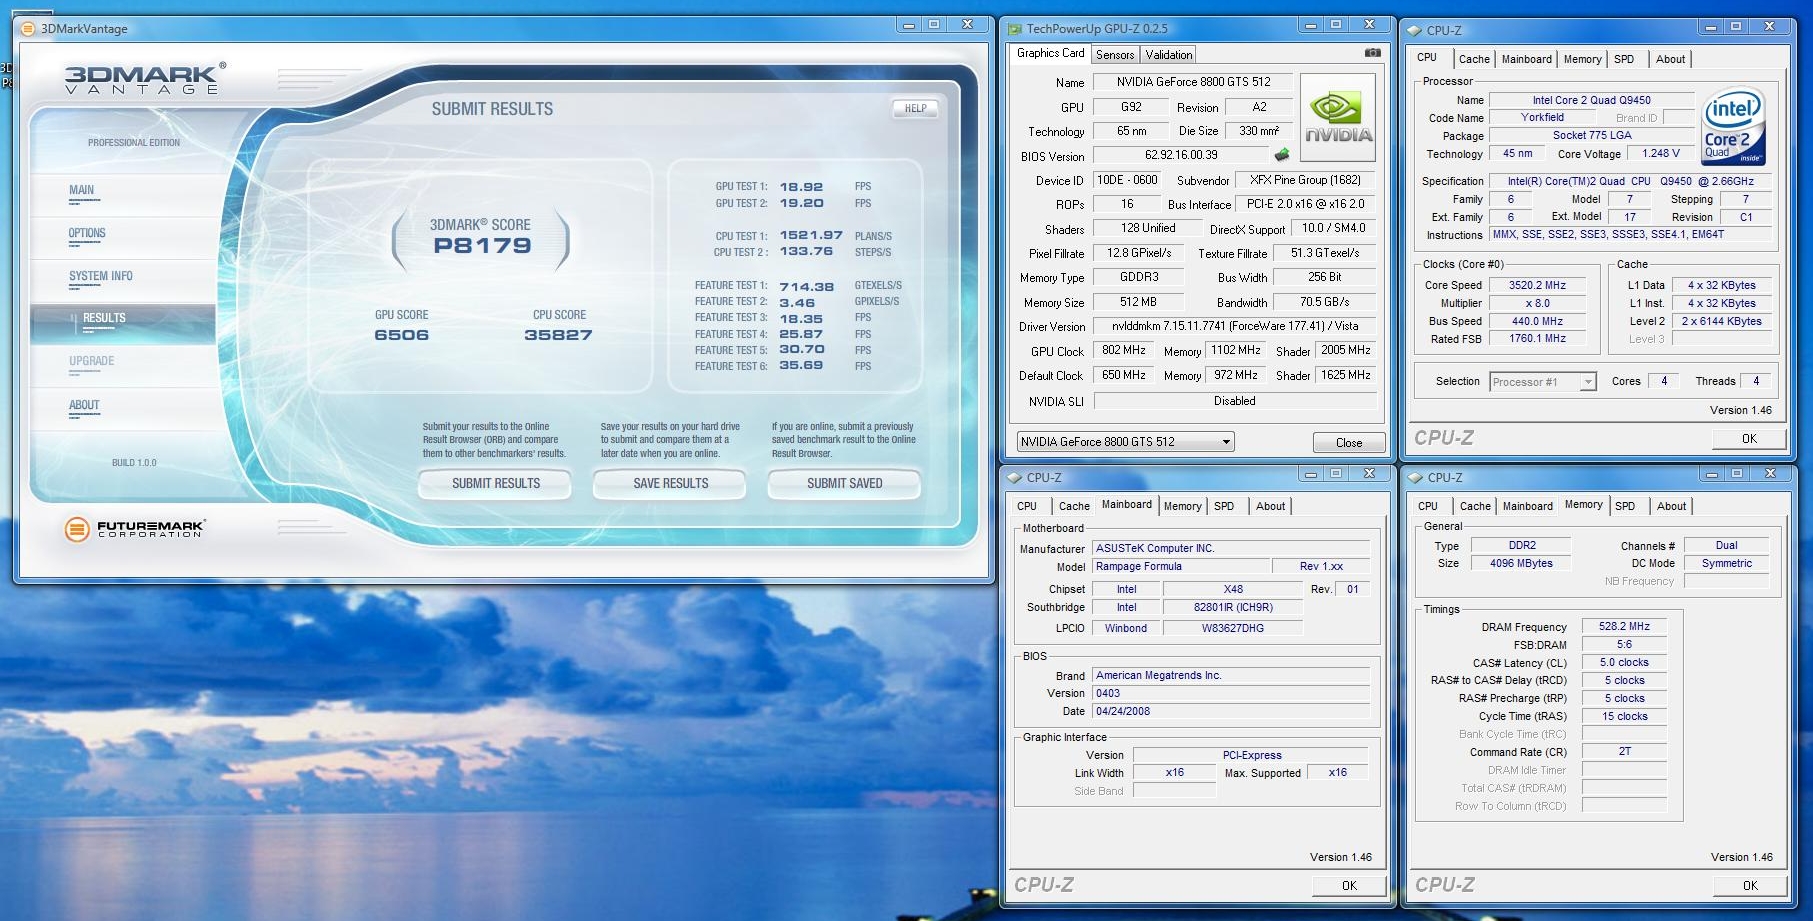Click the Save Results button
Image resolution: width=1813 pixels, height=921 pixels.
(670, 484)
